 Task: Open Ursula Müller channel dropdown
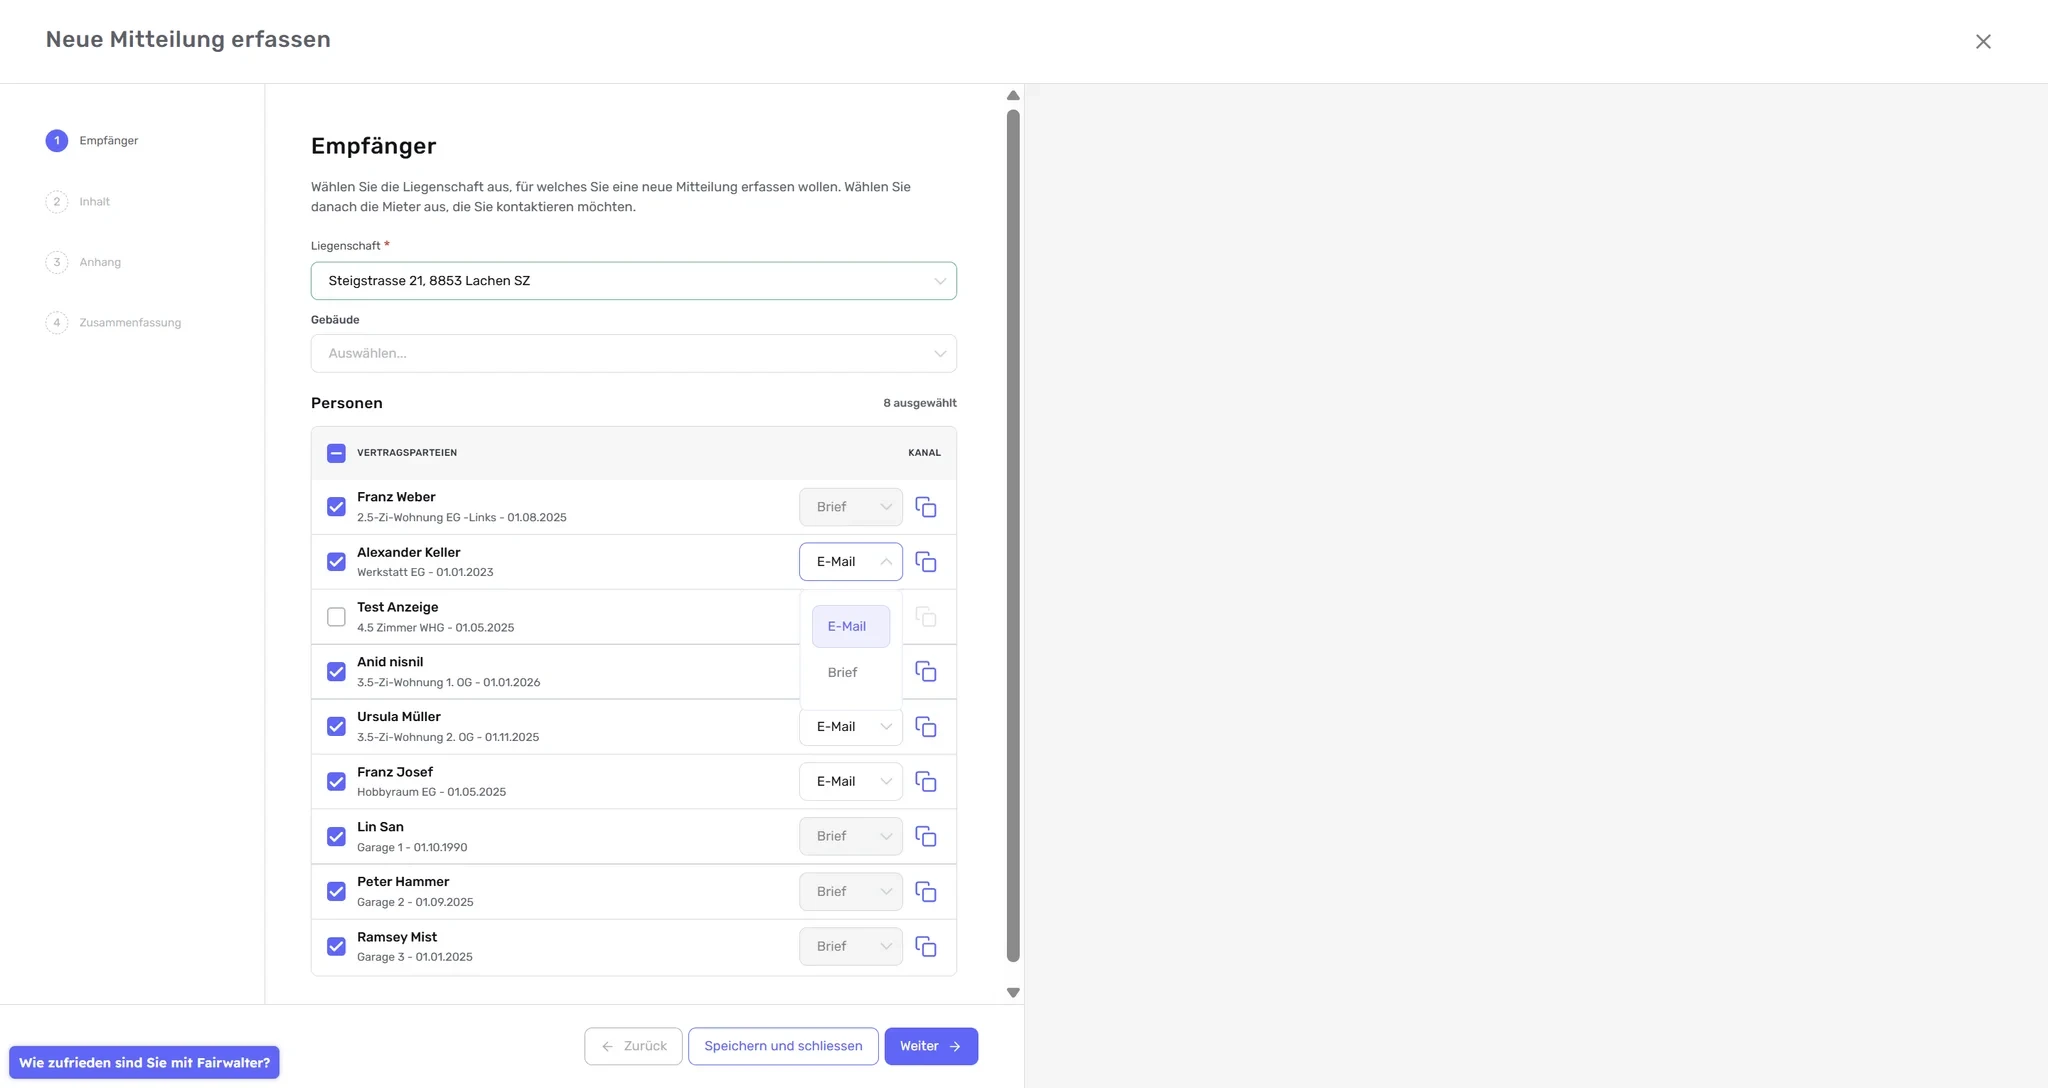pos(850,727)
